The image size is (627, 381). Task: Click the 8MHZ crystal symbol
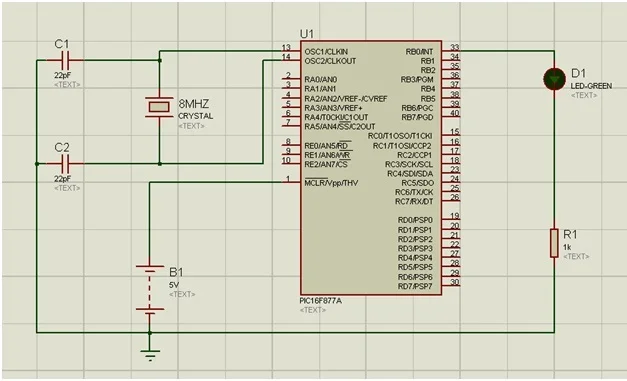(x=159, y=107)
